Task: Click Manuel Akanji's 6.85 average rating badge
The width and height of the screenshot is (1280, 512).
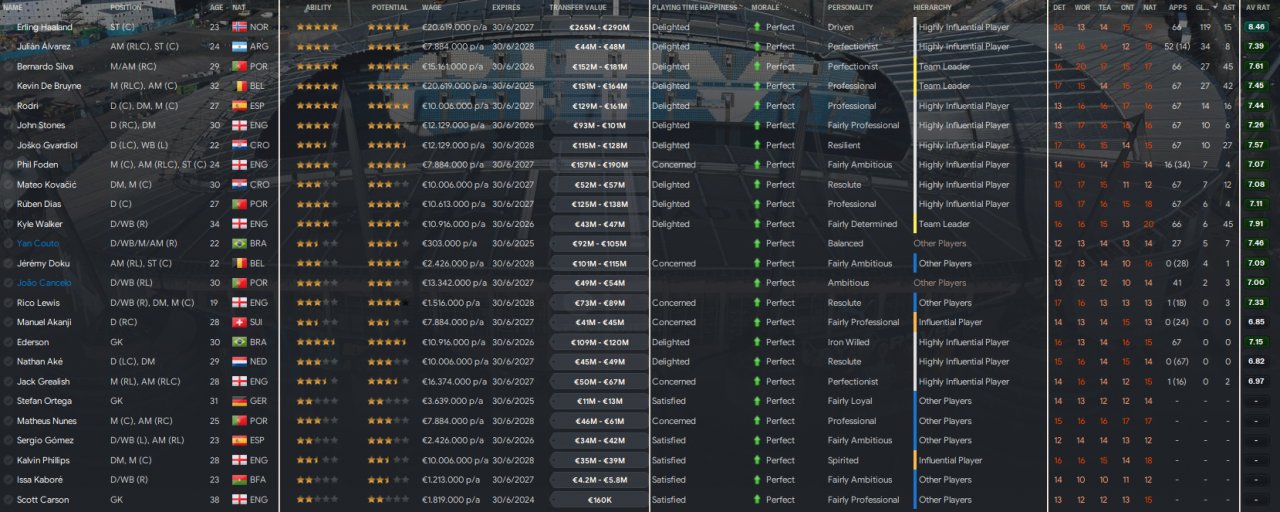Action: [x=1256, y=323]
